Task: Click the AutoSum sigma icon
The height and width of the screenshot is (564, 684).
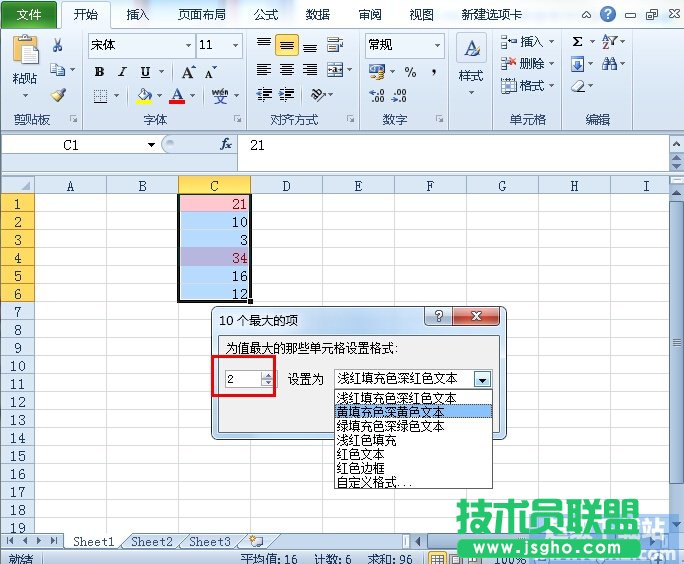Action: [578, 42]
